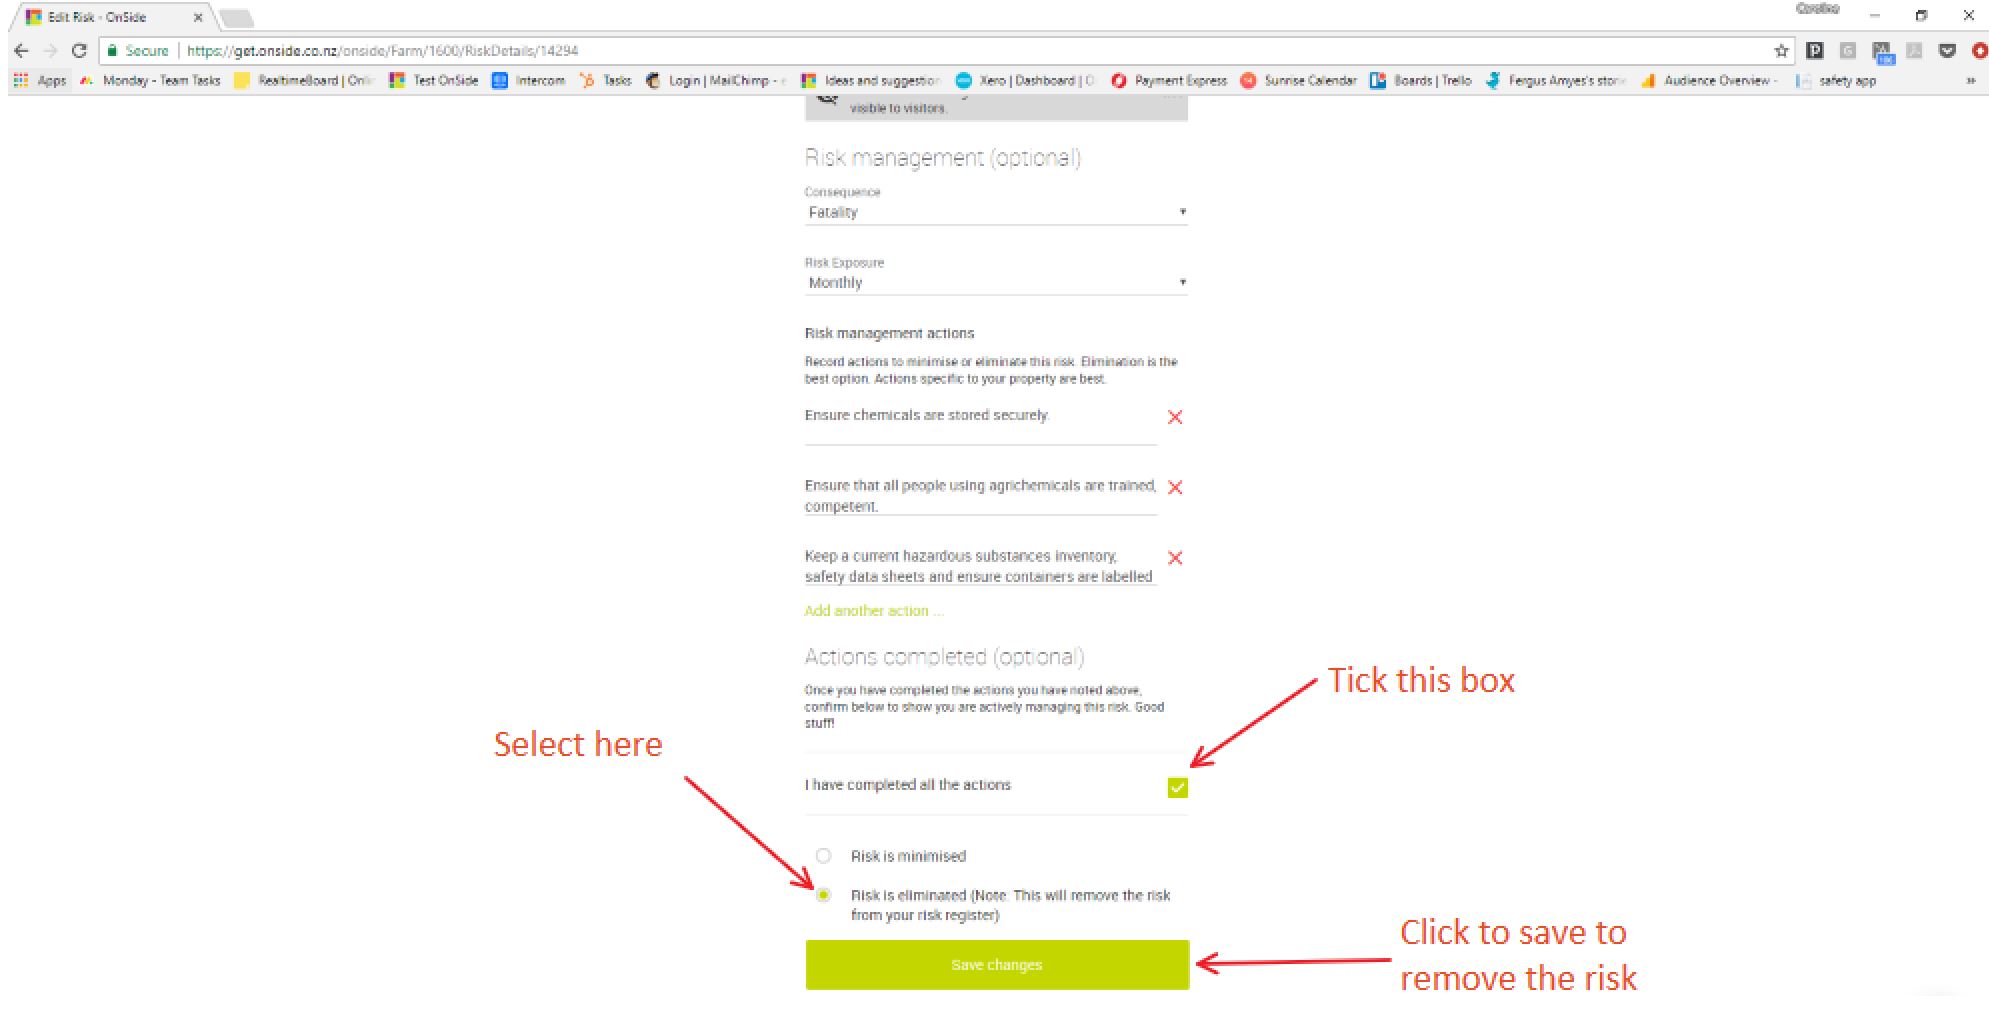Open a new browser tab
The height and width of the screenshot is (1016, 1989).
pos(236,18)
